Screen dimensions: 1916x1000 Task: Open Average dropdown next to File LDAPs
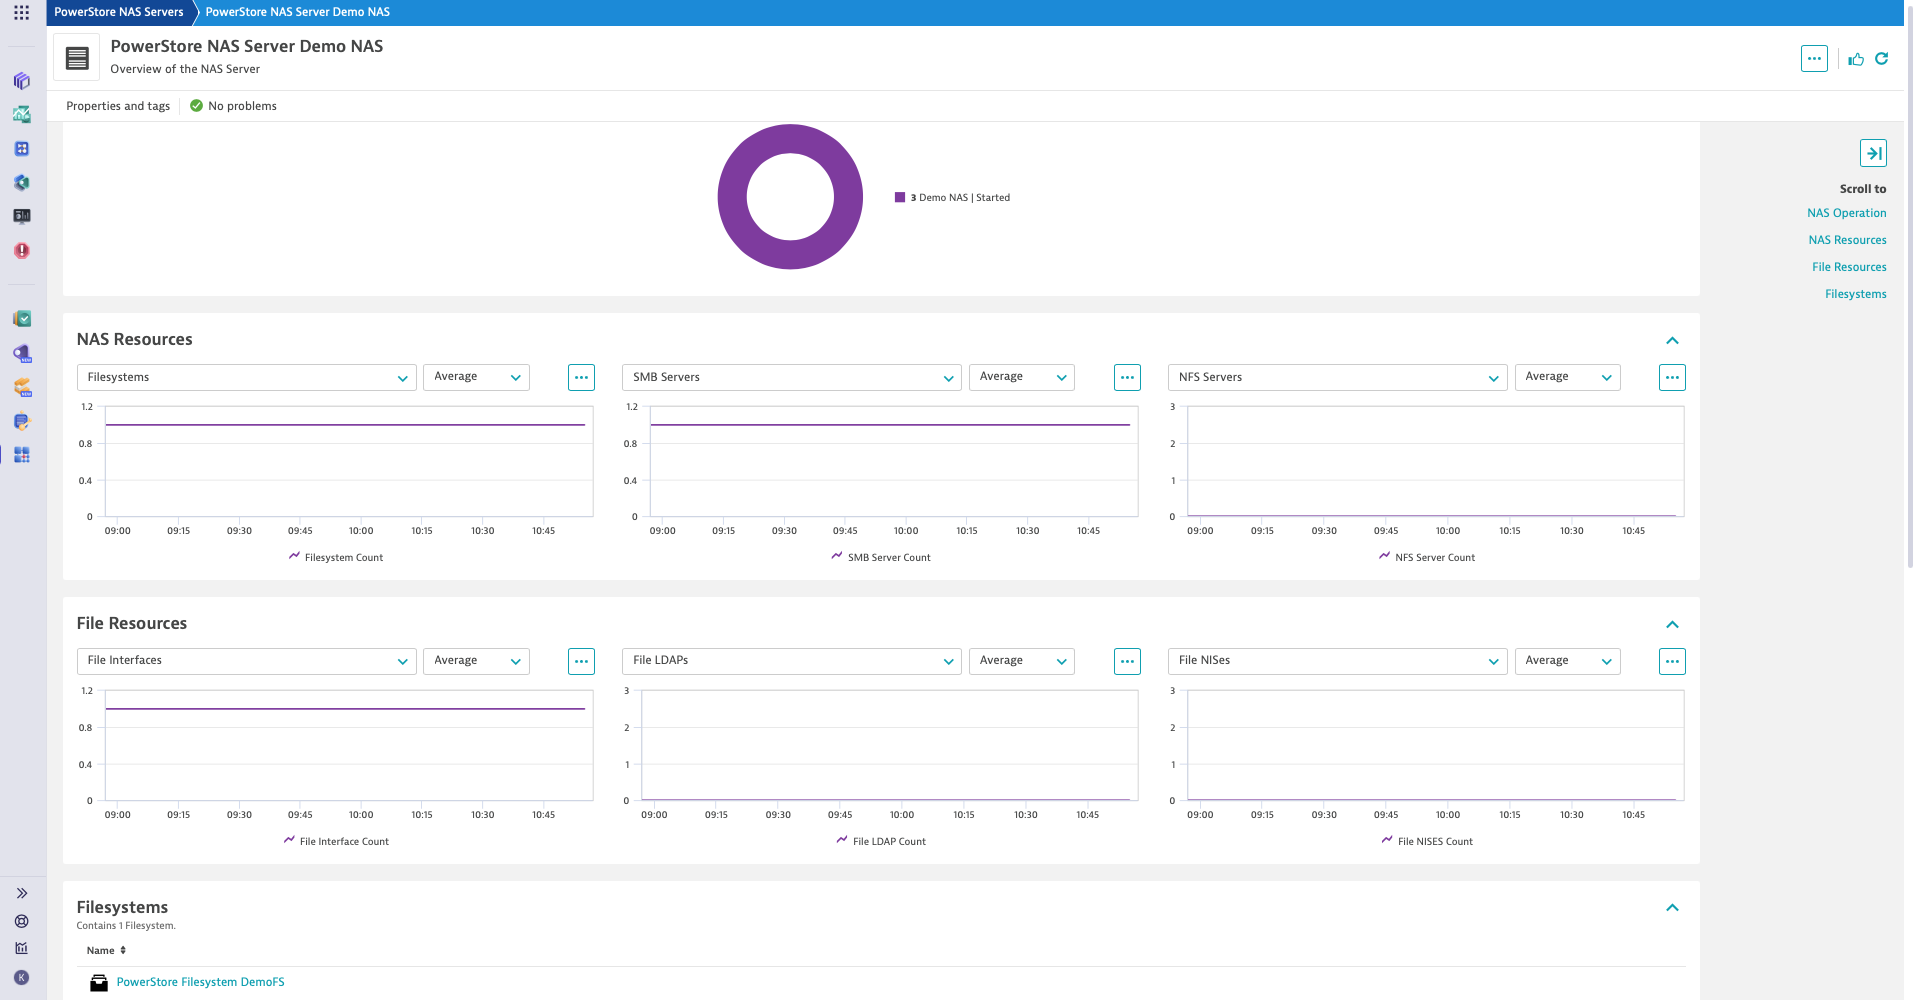[x=1021, y=661]
